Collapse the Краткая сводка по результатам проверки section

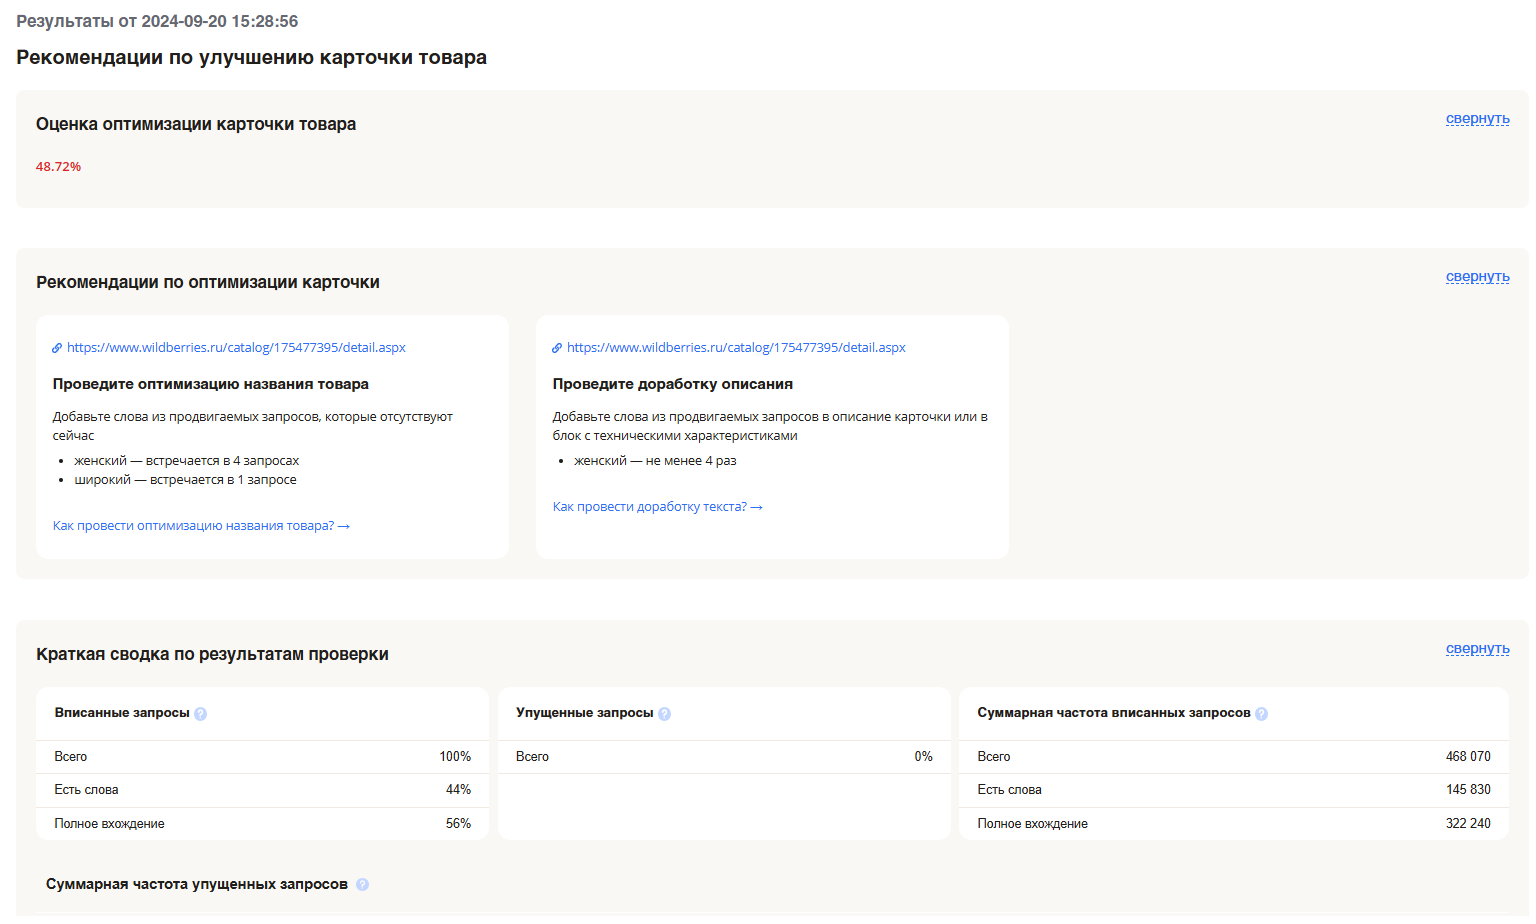tap(1477, 649)
